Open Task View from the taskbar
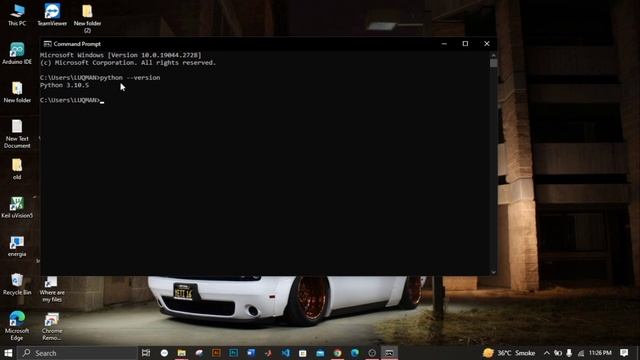The height and width of the screenshot is (360, 640). click(x=146, y=353)
